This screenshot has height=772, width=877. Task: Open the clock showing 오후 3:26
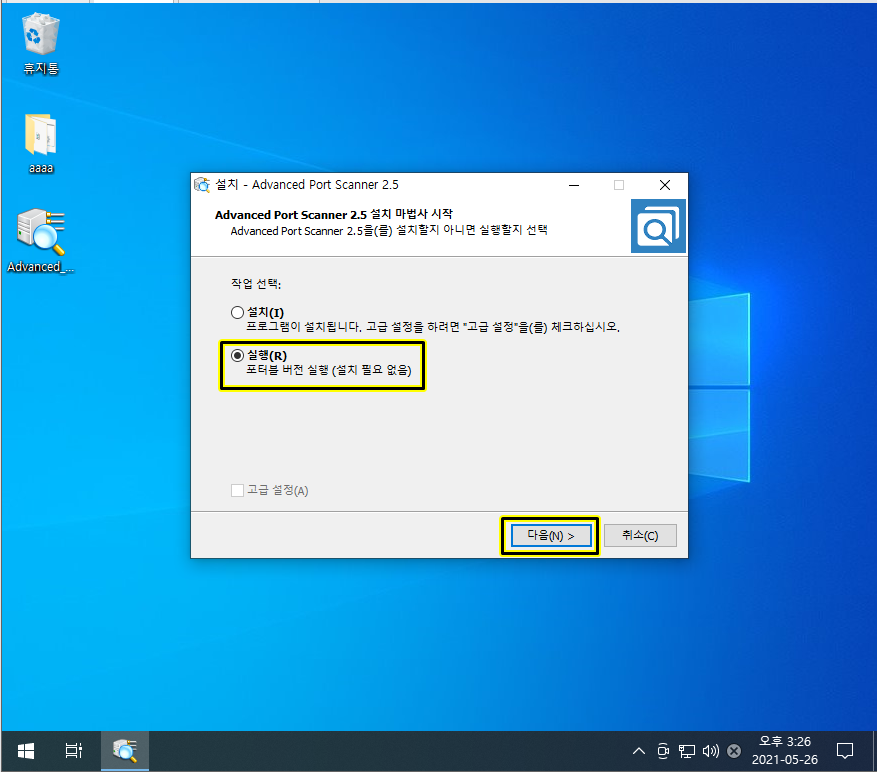785,751
